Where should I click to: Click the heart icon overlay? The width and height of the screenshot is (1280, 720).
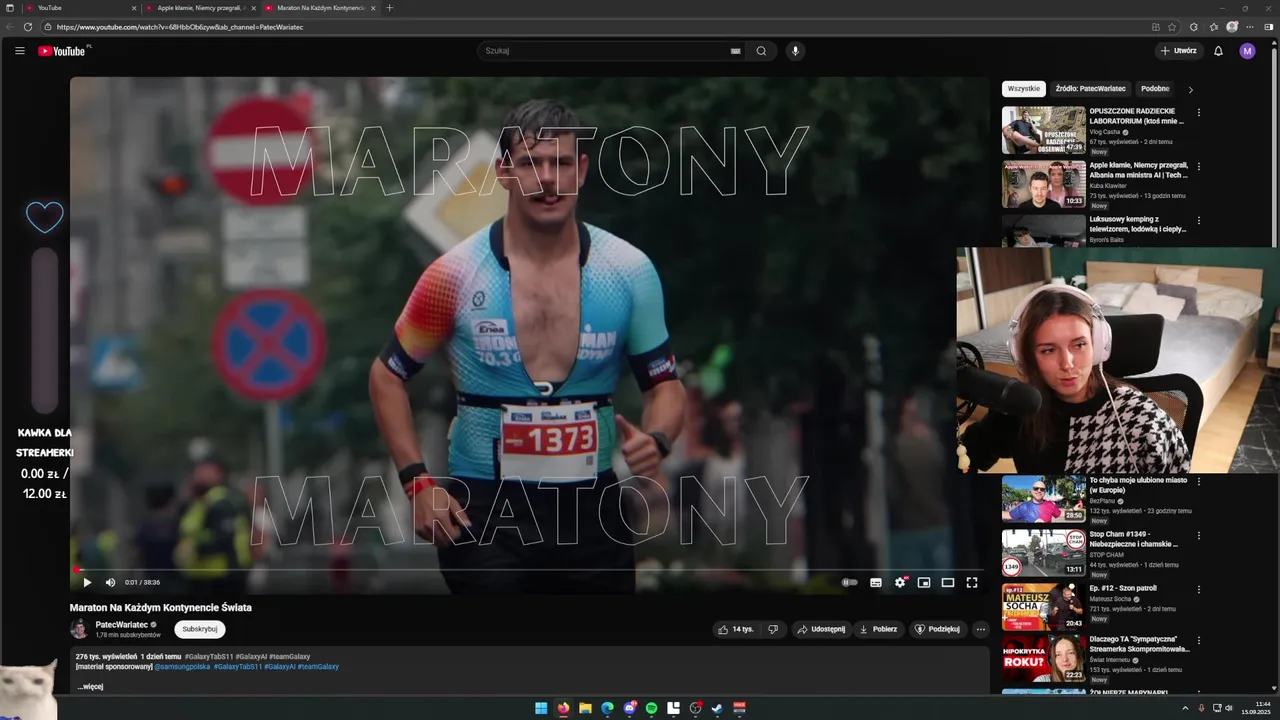pos(45,217)
